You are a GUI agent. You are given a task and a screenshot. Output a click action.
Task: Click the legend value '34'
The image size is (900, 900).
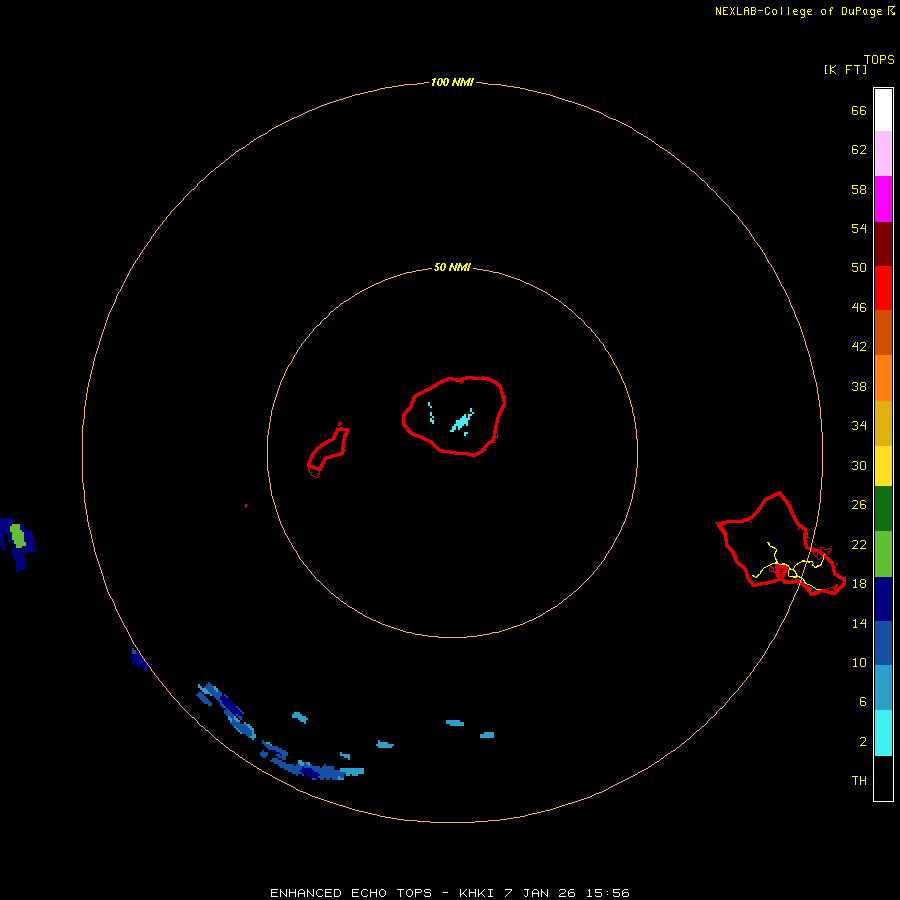coord(859,425)
